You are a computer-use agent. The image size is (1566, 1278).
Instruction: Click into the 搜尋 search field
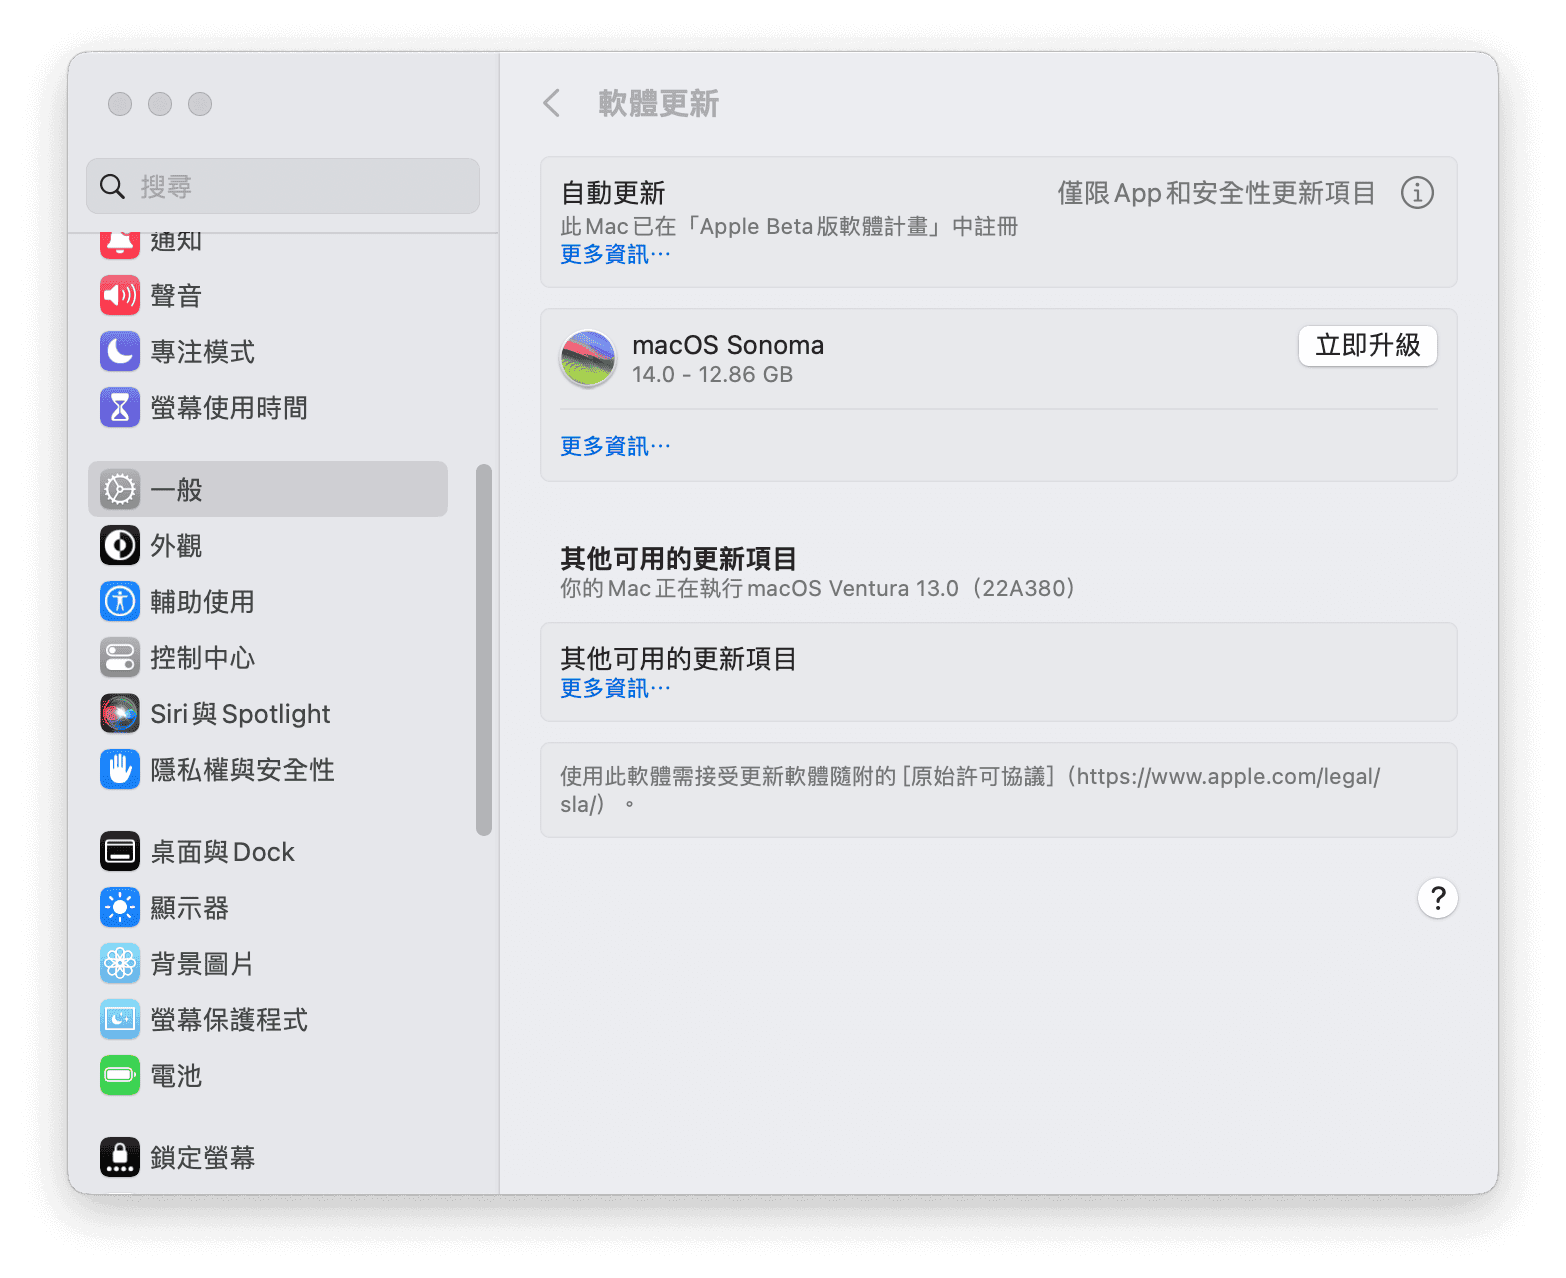tap(283, 186)
